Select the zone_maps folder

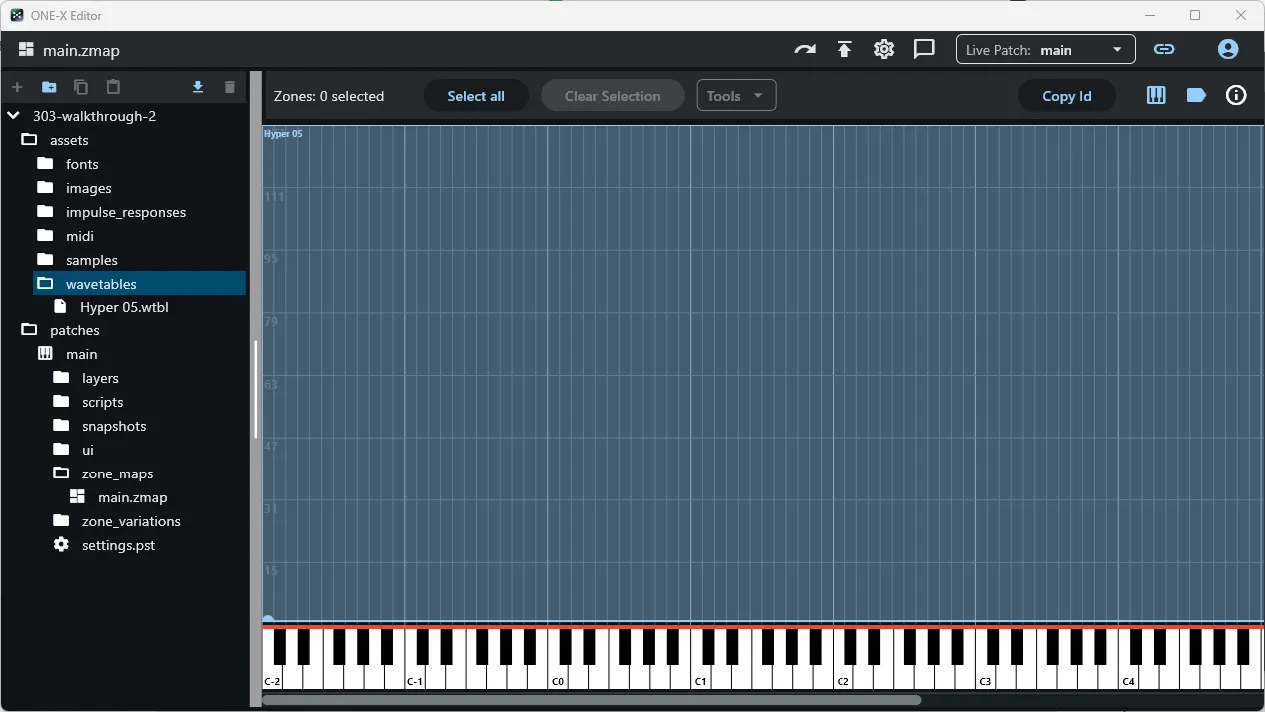pyautogui.click(x=117, y=474)
